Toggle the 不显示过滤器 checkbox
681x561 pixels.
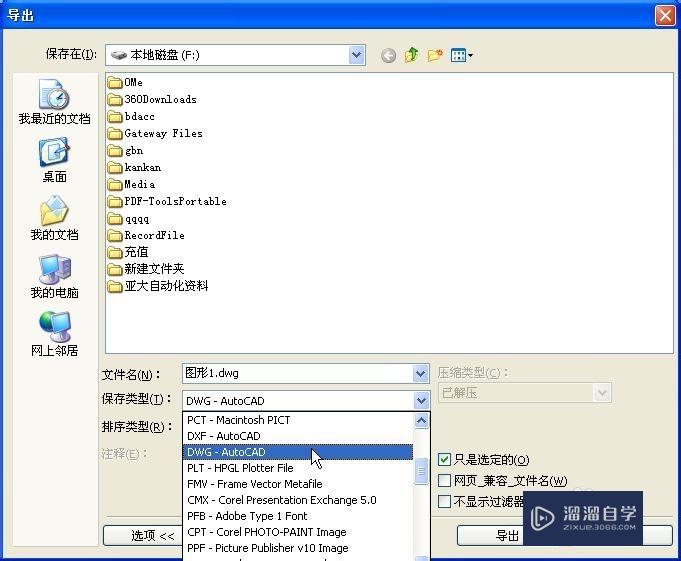[x=444, y=502]
